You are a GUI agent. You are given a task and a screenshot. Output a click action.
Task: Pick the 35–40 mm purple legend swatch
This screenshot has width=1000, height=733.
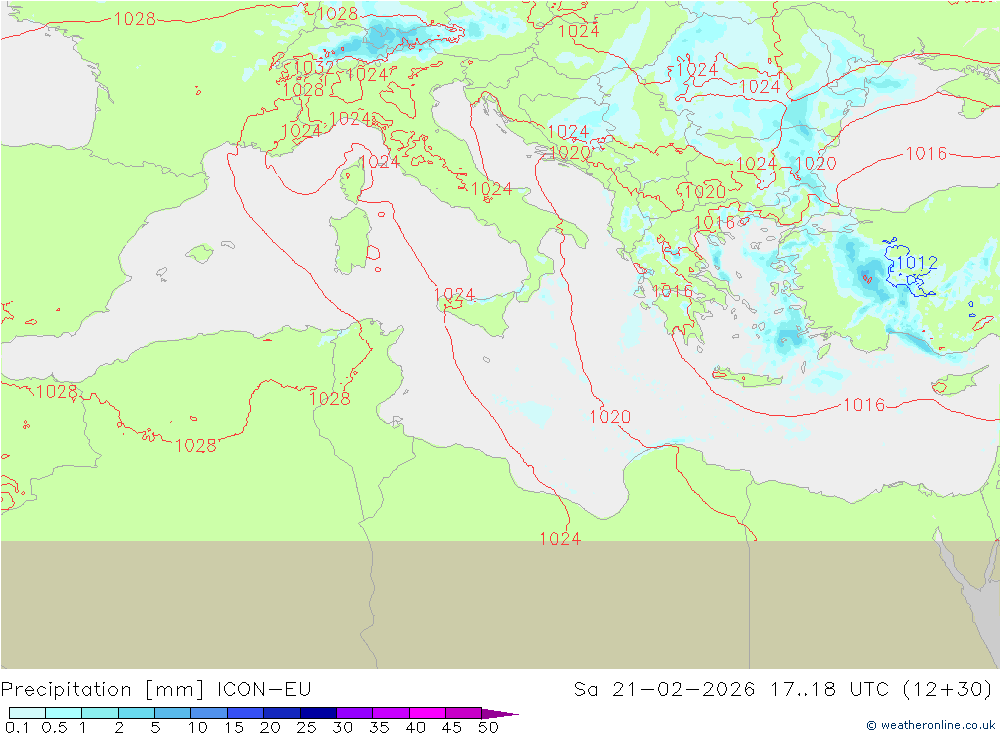(391, 713)
